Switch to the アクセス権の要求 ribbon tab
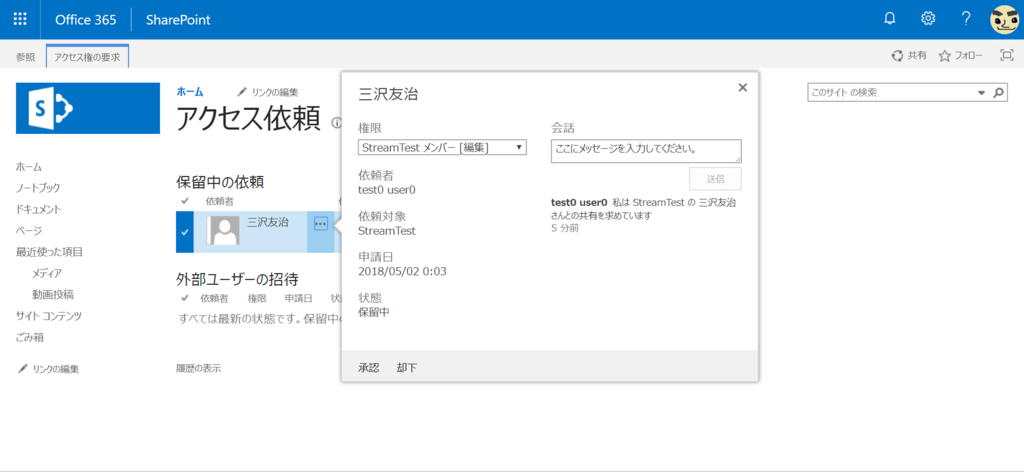1024x472 pixels. (87, 57)
